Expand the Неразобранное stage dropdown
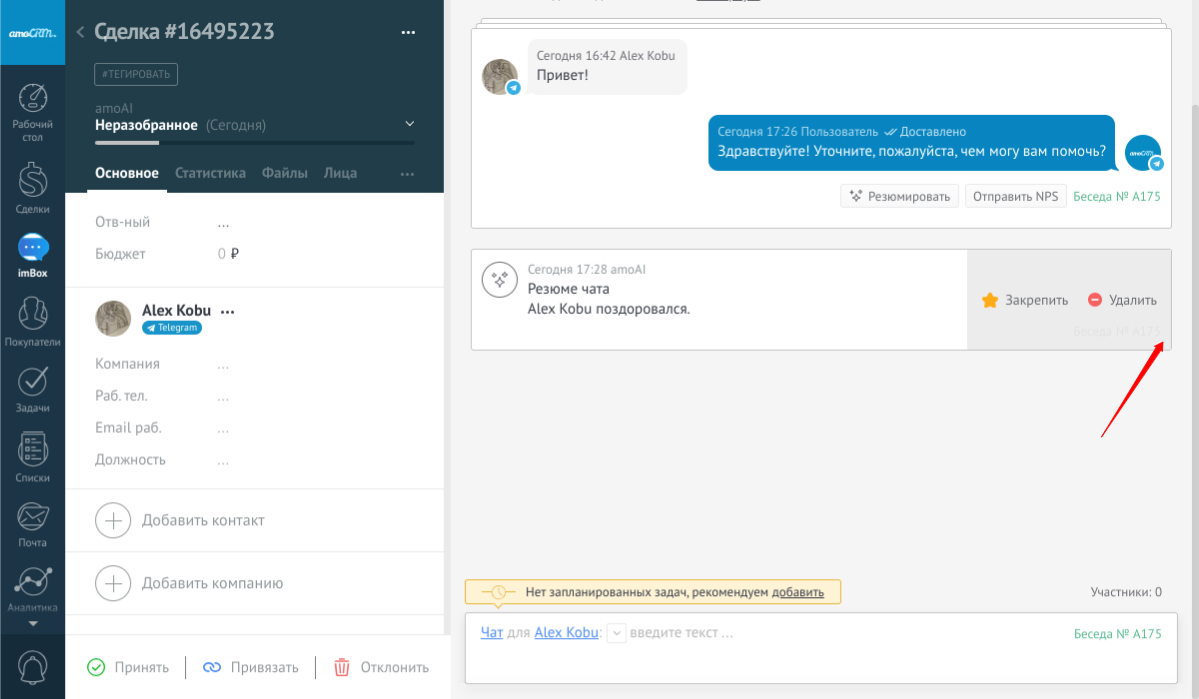1199x699 pixels. pos(409,124)
